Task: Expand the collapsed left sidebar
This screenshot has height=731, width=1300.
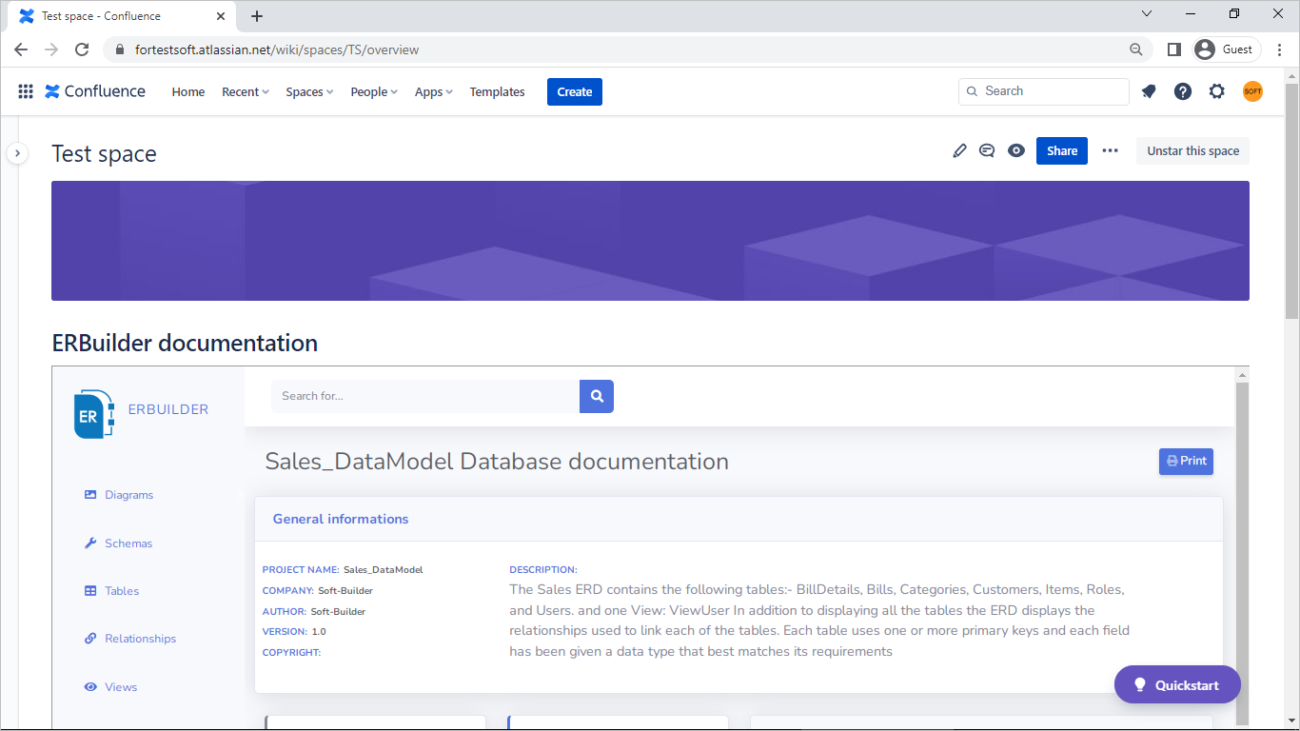Action: 17,153
